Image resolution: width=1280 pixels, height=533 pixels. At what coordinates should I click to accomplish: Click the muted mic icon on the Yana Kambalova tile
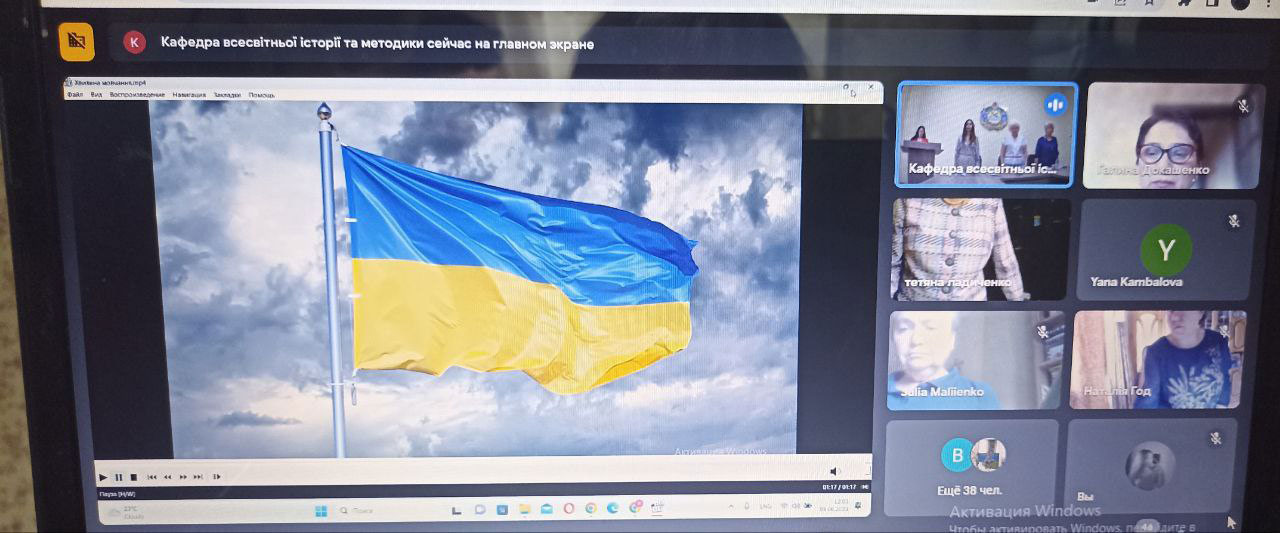(1234, 220)
